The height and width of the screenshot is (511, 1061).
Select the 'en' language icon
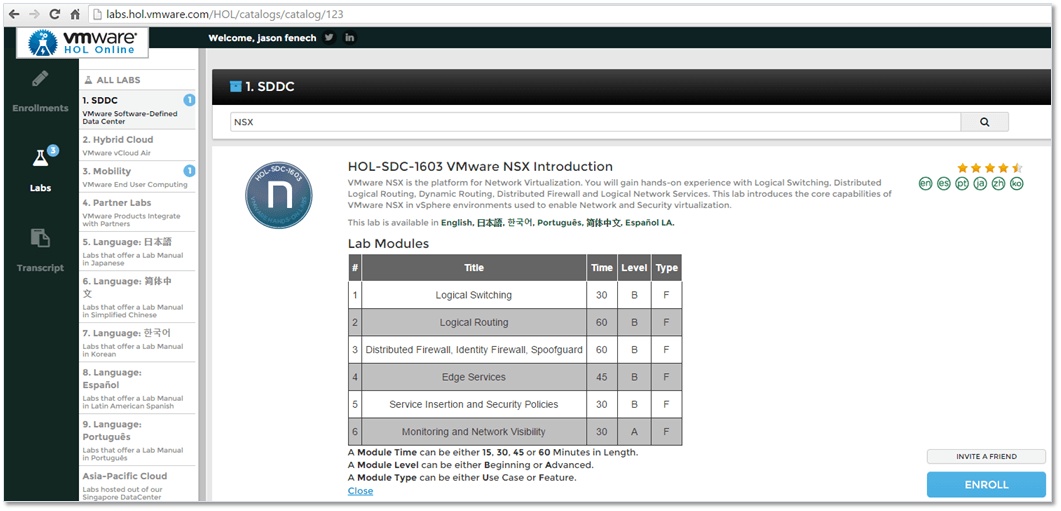click(x=925, y=183)
